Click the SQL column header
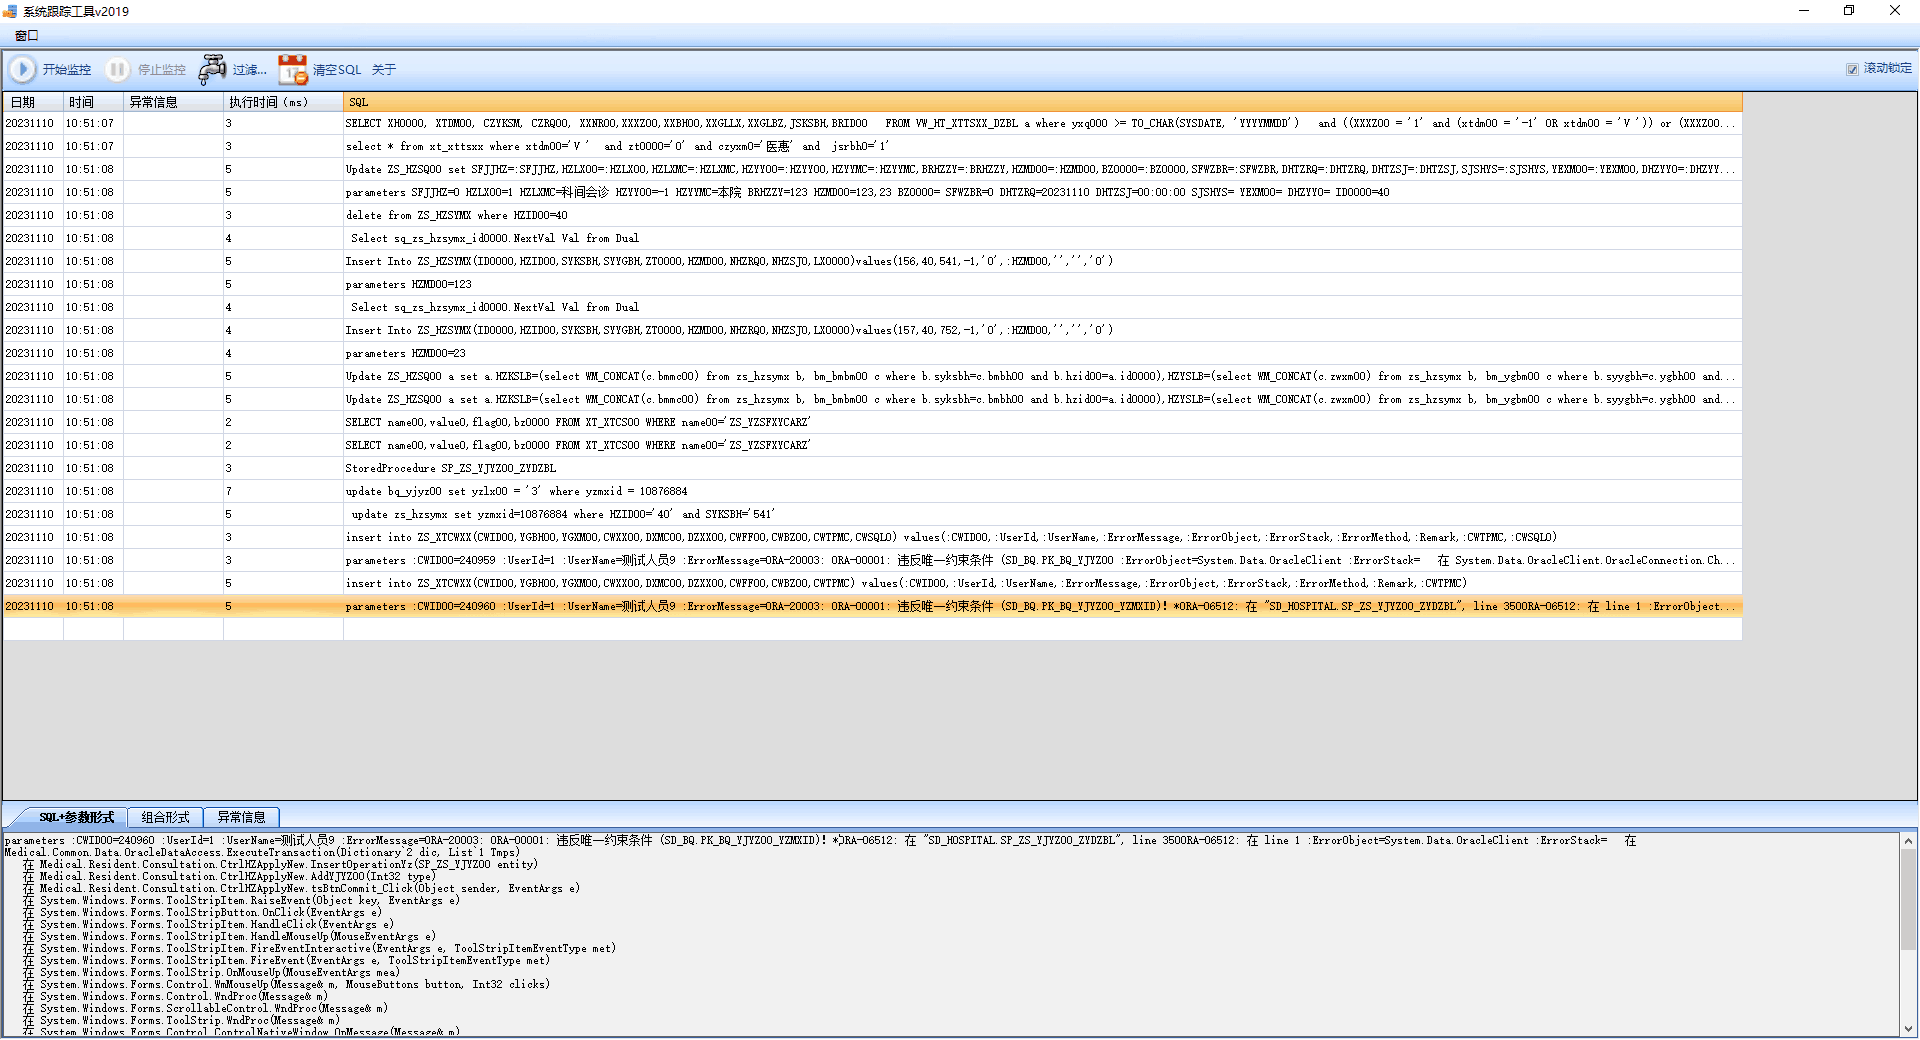The width and height of the screenshot is (1920, 1040). (x=1043, y=102)
